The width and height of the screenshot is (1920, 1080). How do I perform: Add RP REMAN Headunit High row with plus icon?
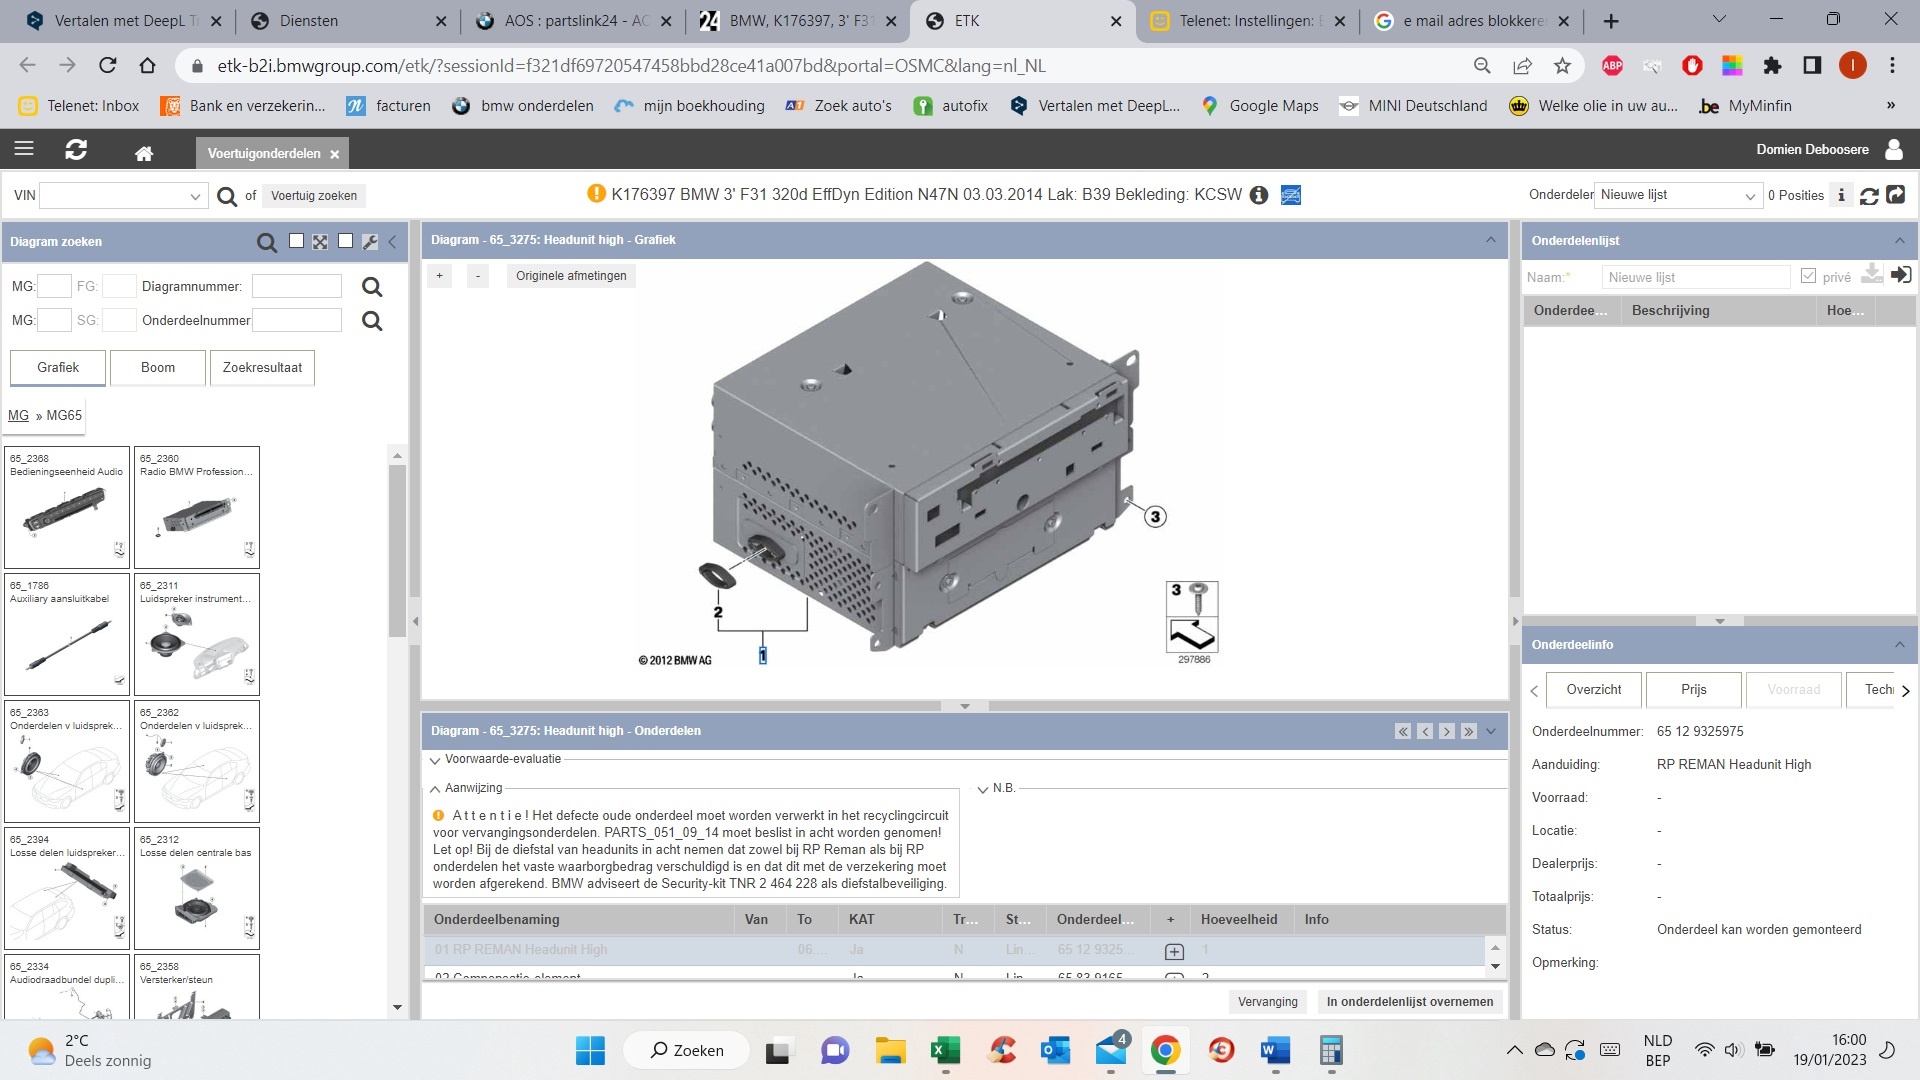coord(1175,951)
